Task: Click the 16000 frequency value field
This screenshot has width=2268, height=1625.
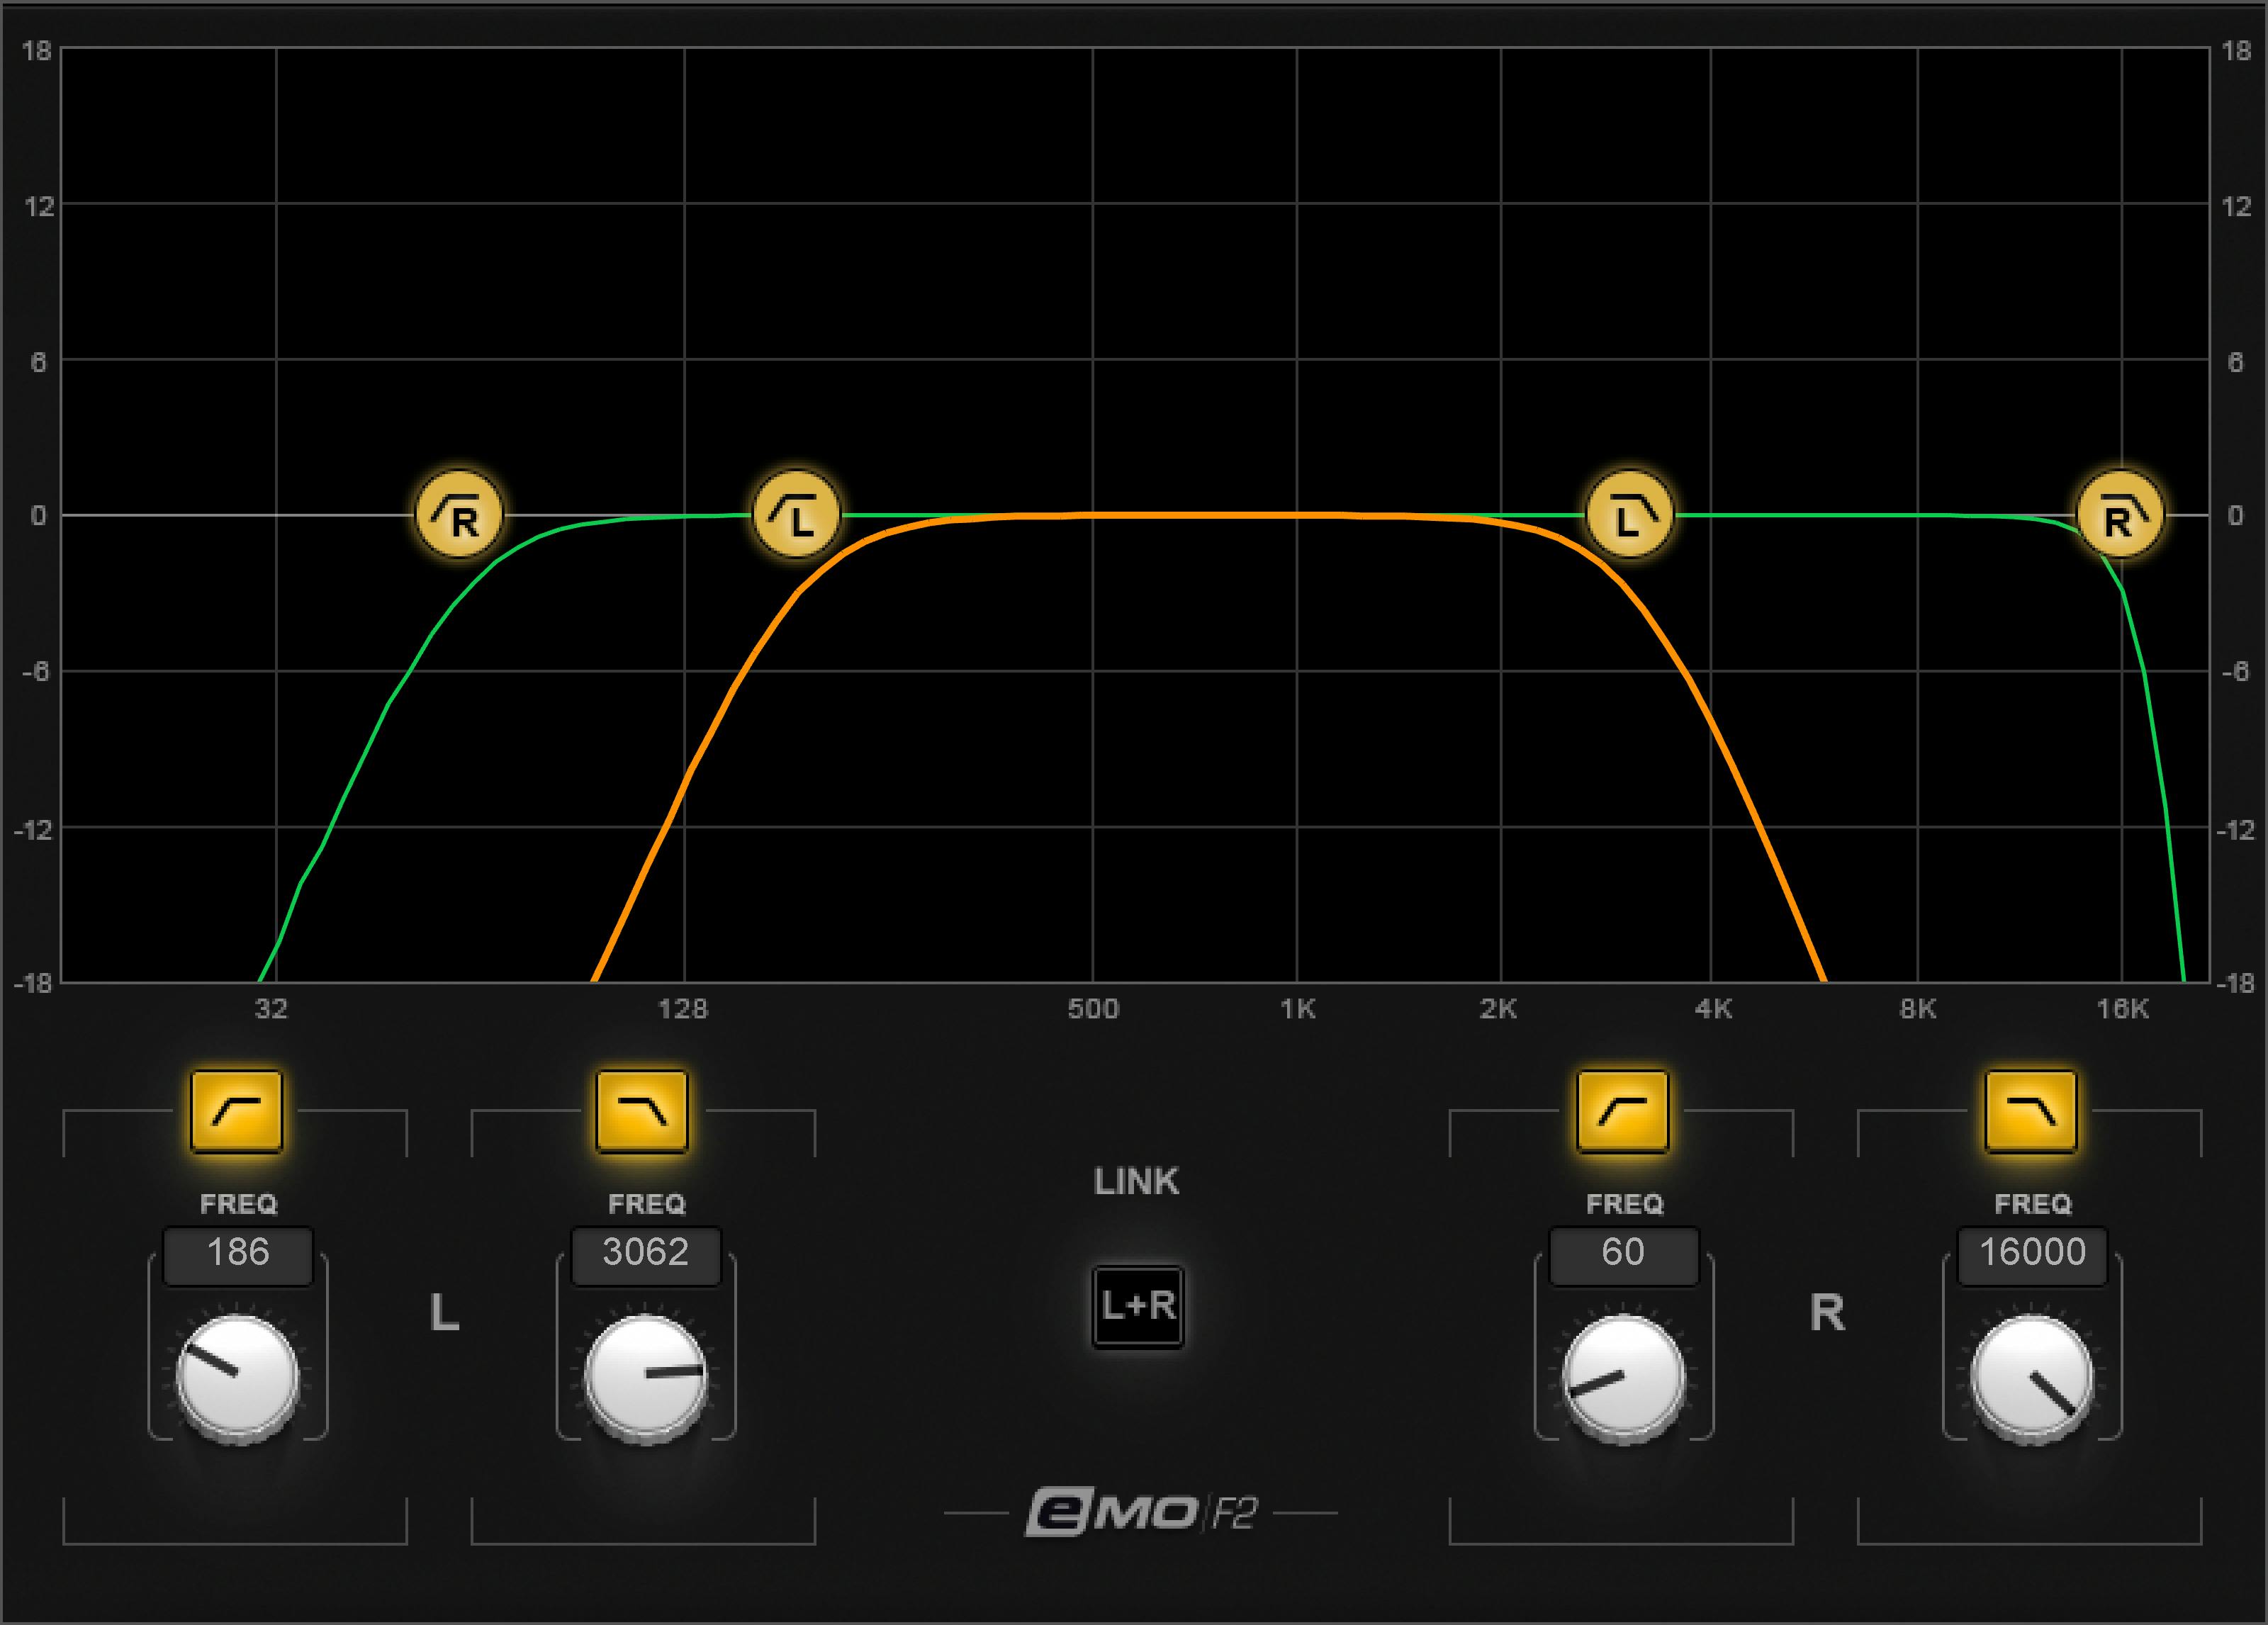Action: tap(2032, 1253)
